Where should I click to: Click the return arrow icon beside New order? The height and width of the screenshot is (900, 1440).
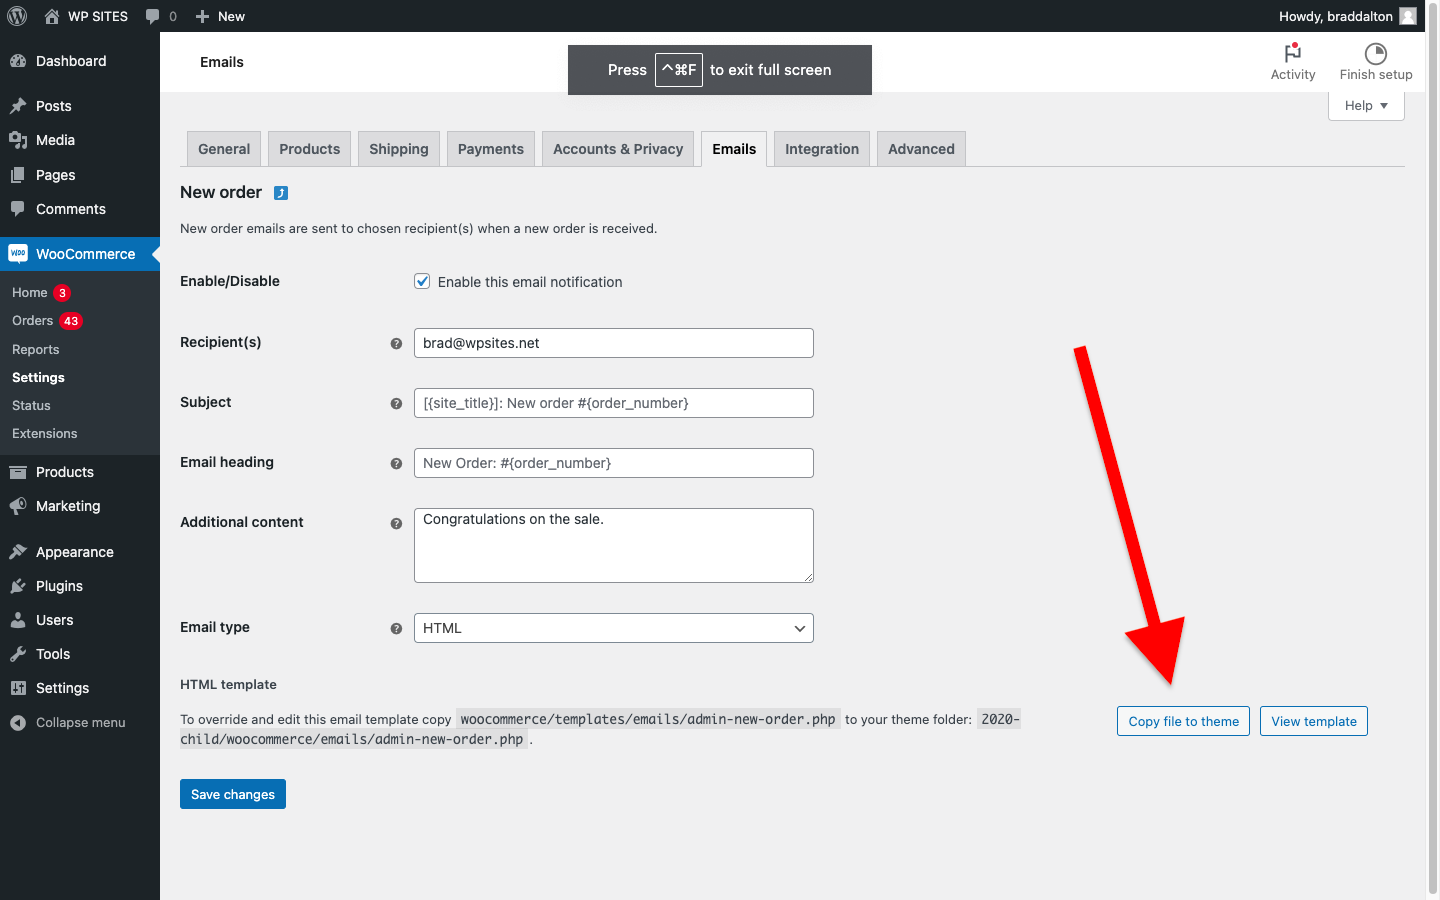pos(281,193)
